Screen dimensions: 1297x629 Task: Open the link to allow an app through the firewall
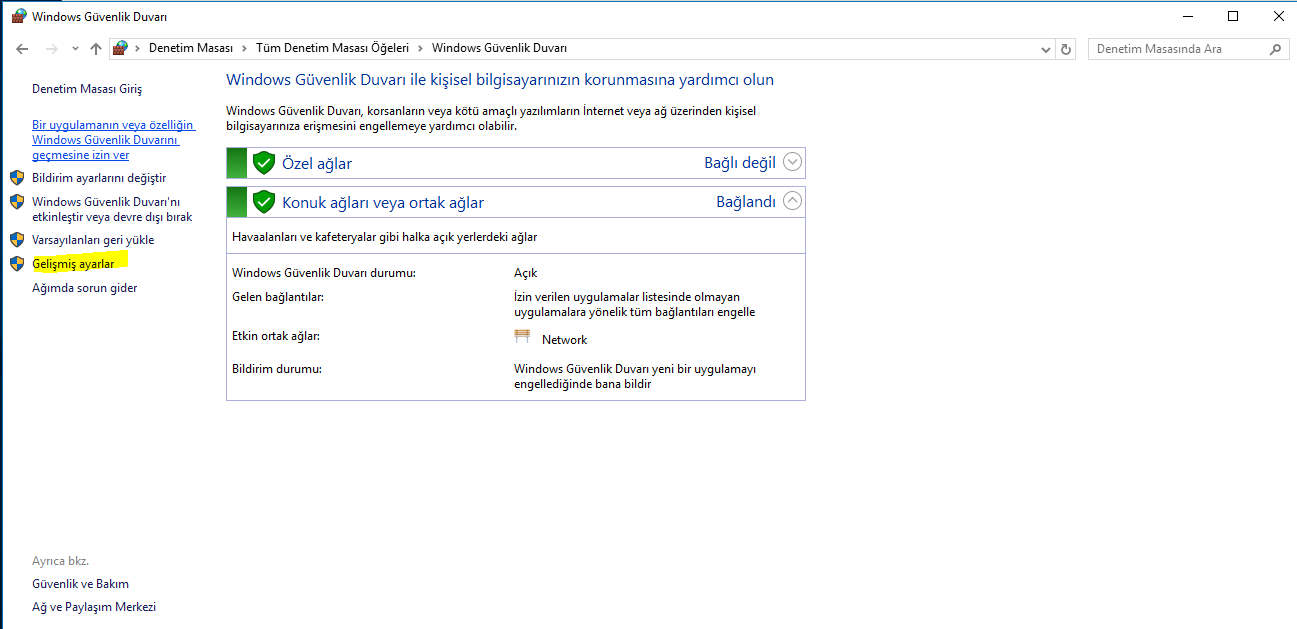pyautogui.click(x=113, y=140)
